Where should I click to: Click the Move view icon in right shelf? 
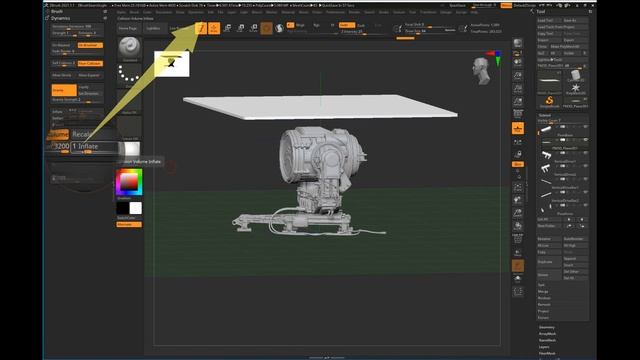pyautogui.click(x=518, y=200)
